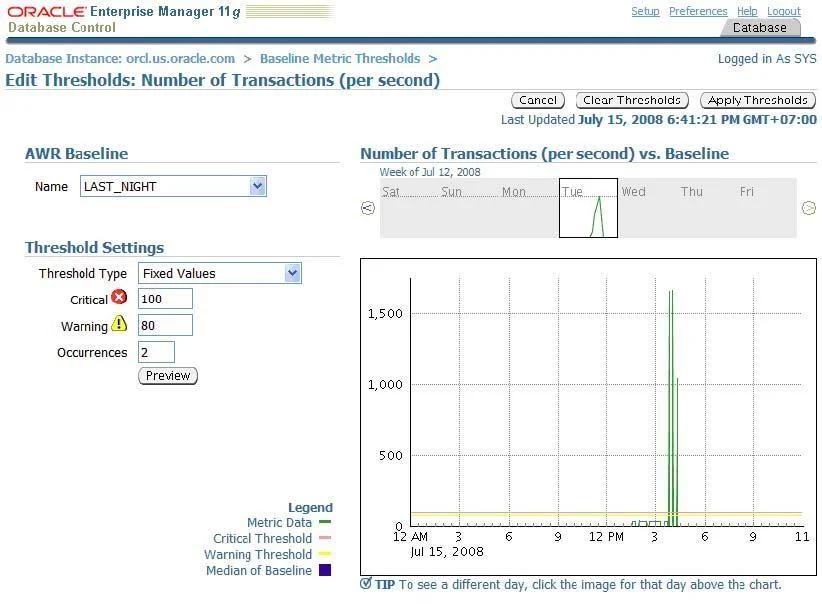
Task: Click the red Critical error icon
Action: [x=120, y=297]
